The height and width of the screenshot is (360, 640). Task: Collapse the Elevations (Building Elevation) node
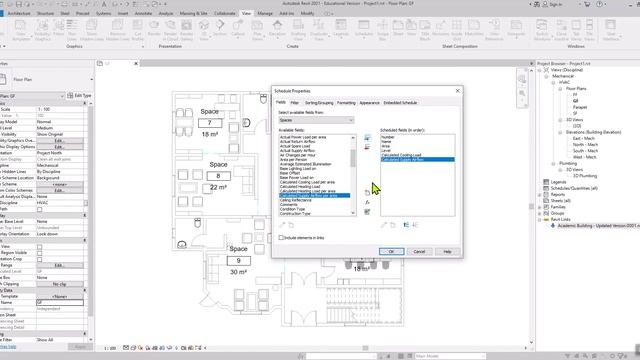(x=560, y=132)
